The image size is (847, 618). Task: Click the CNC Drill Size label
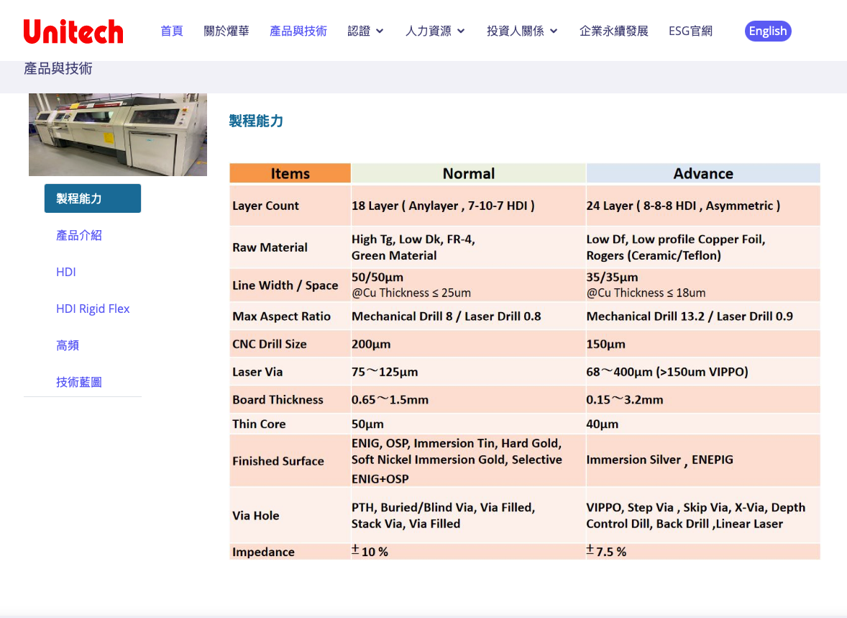[270, 344]
